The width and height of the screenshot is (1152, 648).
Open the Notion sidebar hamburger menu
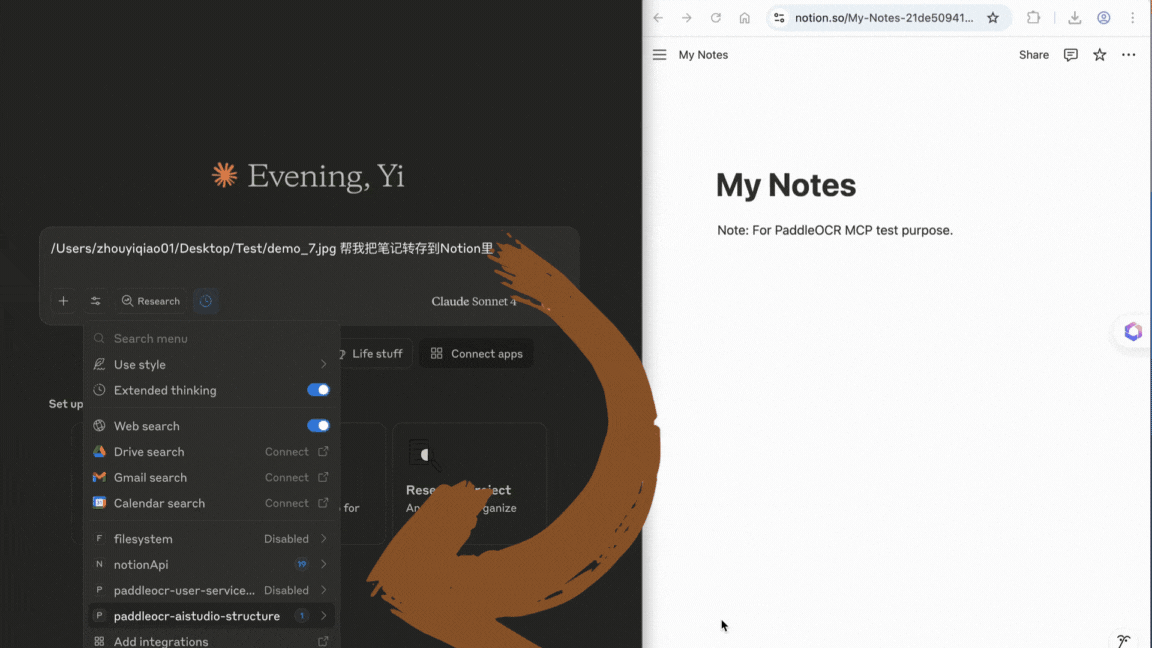[659, 55]
